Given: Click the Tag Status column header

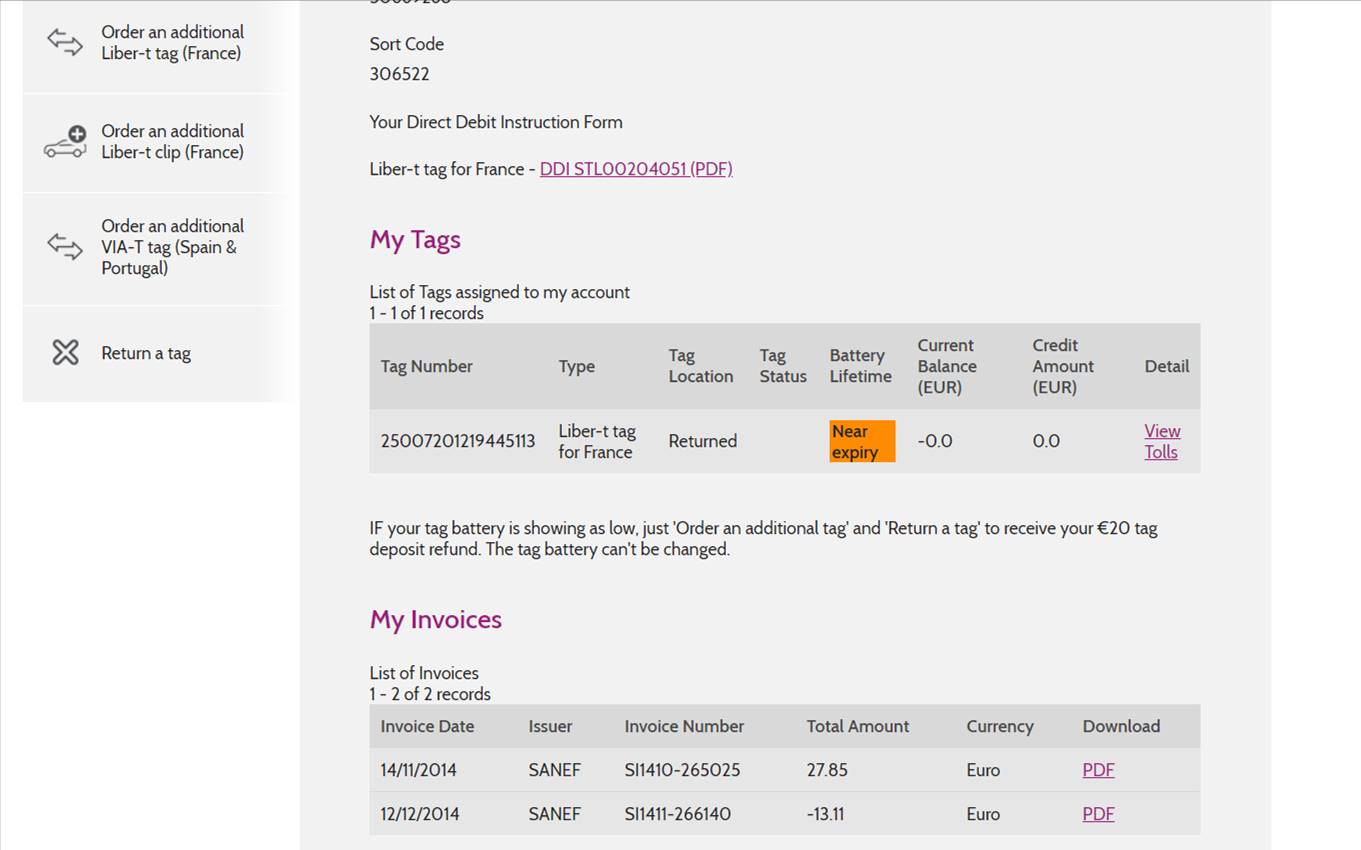Looking at the screenshot, I should tap(783, 366).
